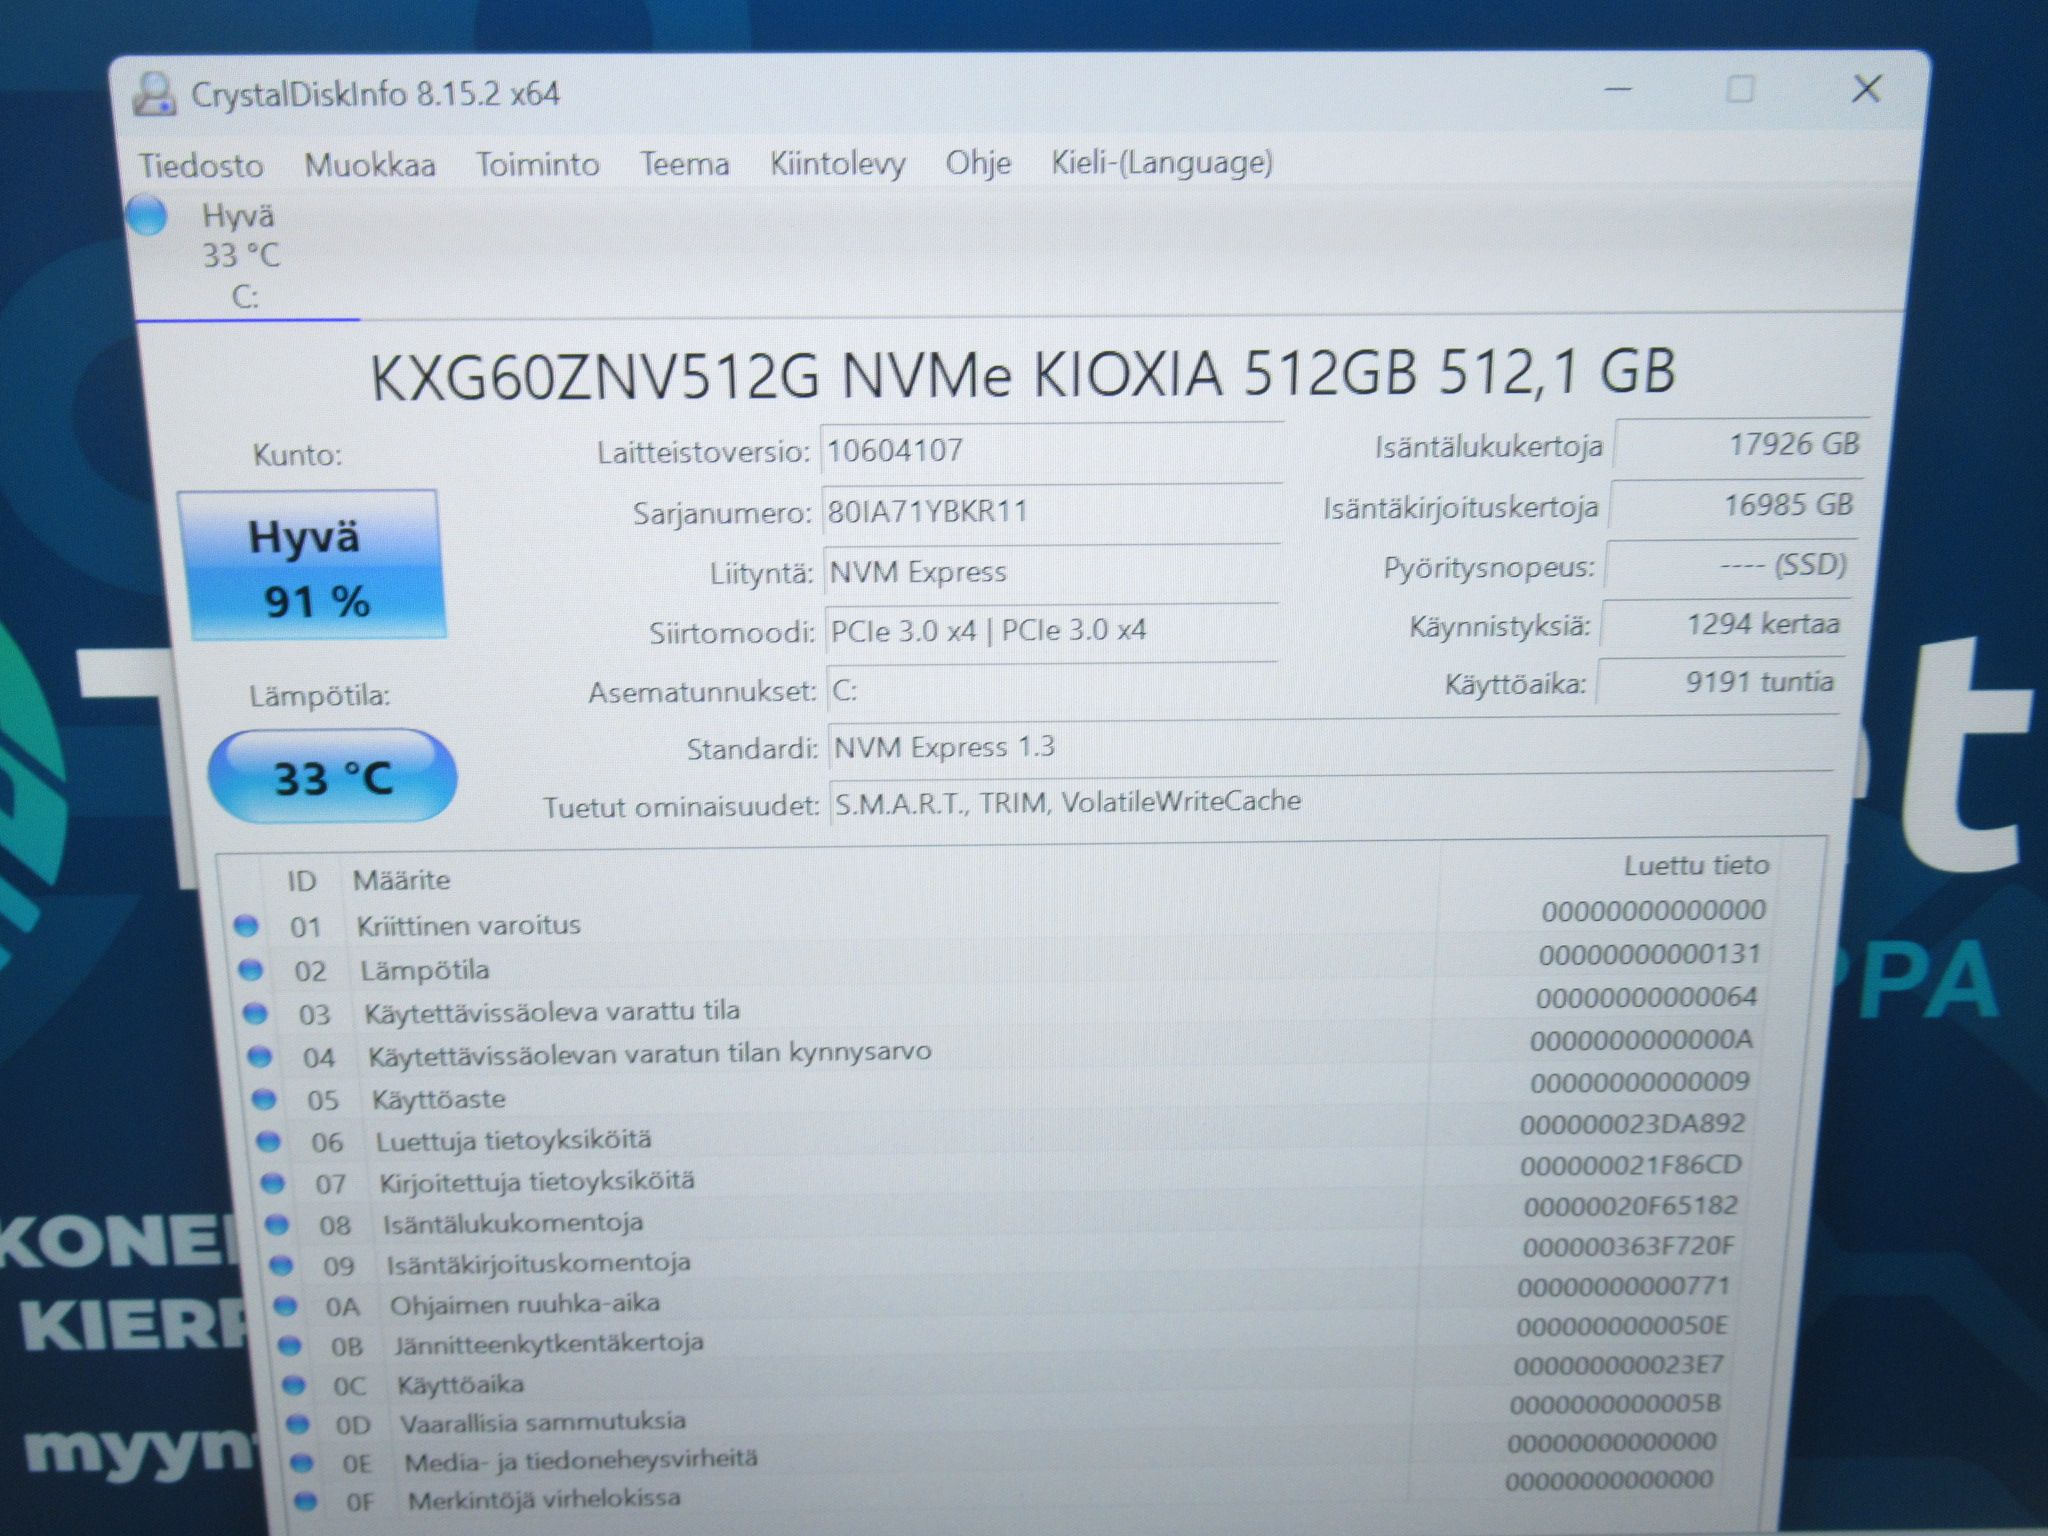Close the CrystalDiskInfo window
Image resolution: width=2048 pixels, height=1536 pixels.
tap(1866, 89)
